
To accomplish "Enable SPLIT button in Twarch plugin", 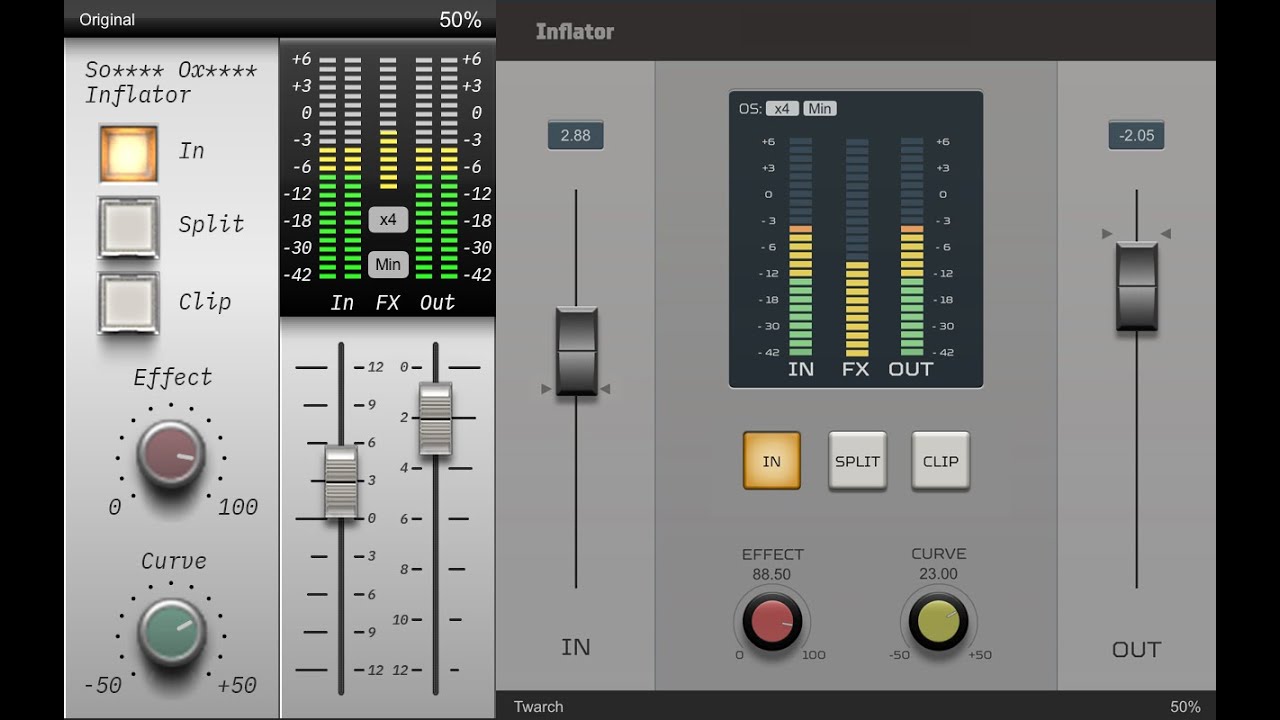I will pos(857,461).
